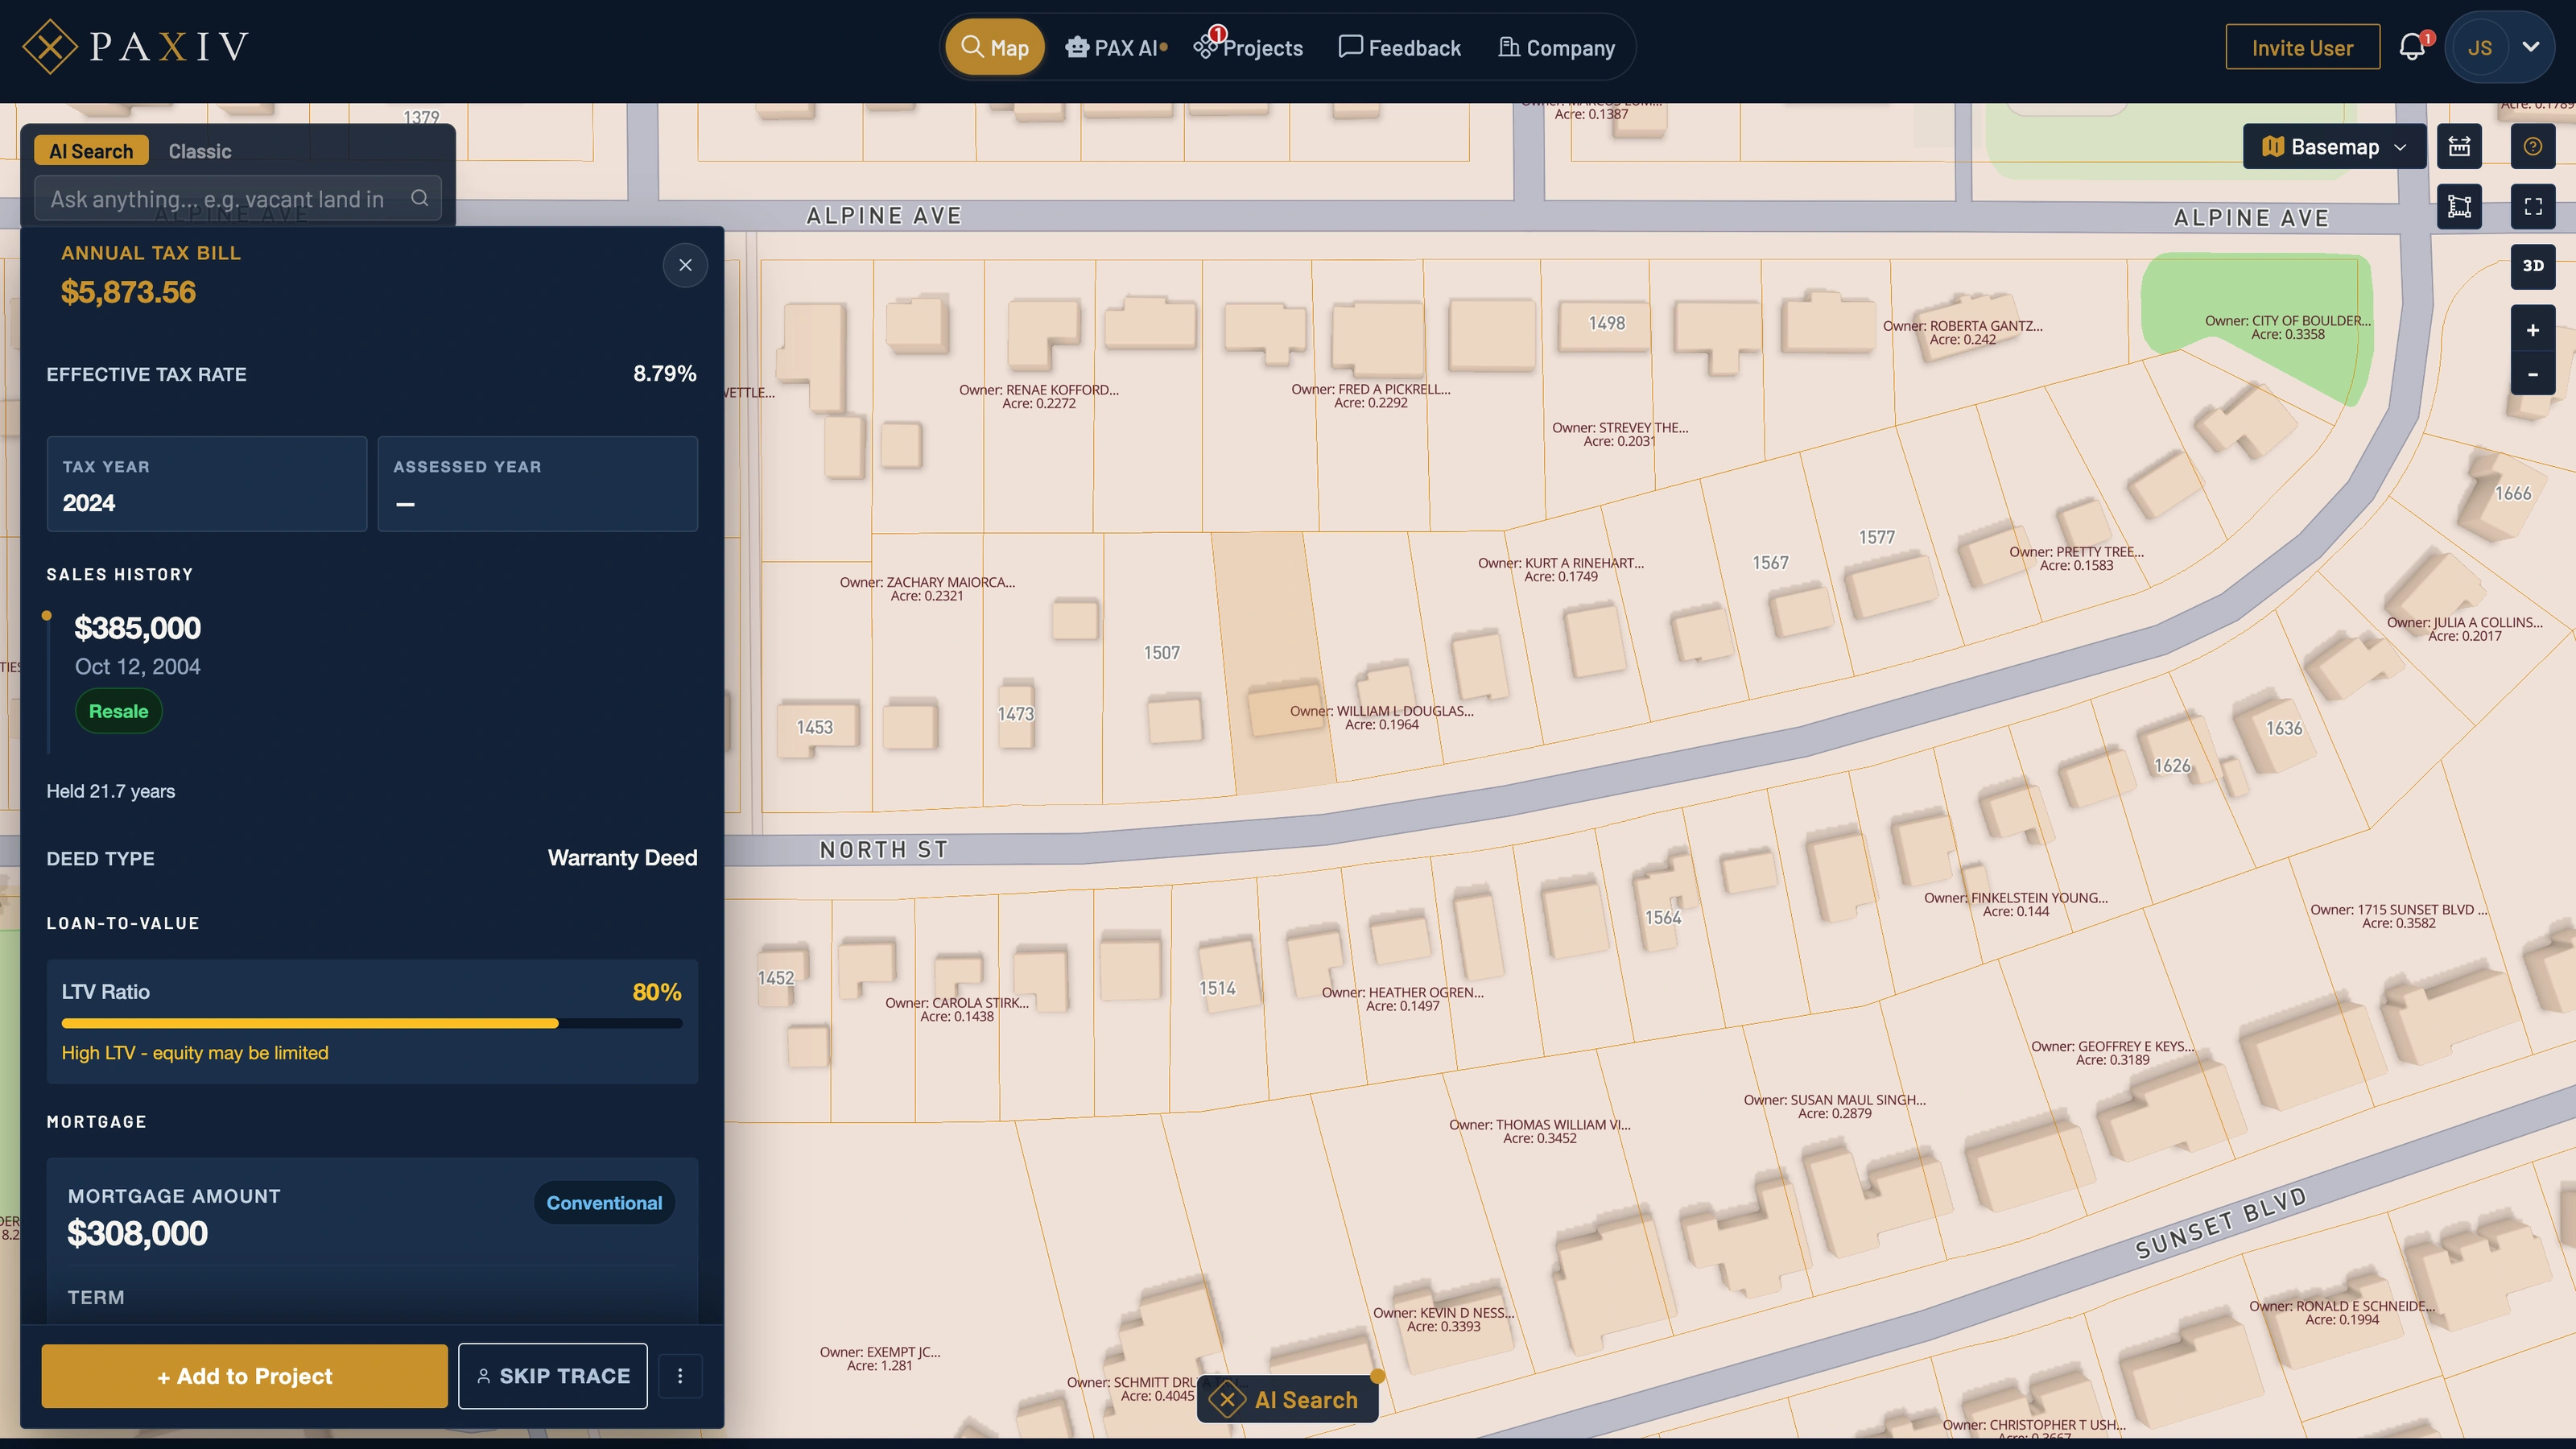Click the Julia A Collins parcel label

[x=2464, y=629]
